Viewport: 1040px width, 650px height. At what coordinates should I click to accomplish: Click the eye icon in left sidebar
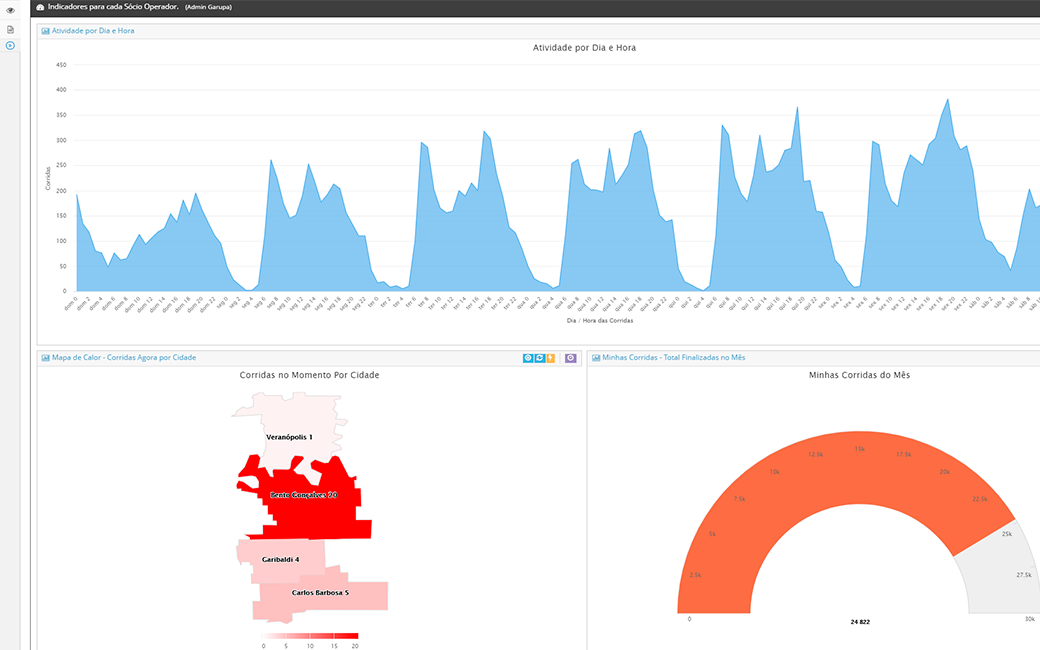point(10,10)
